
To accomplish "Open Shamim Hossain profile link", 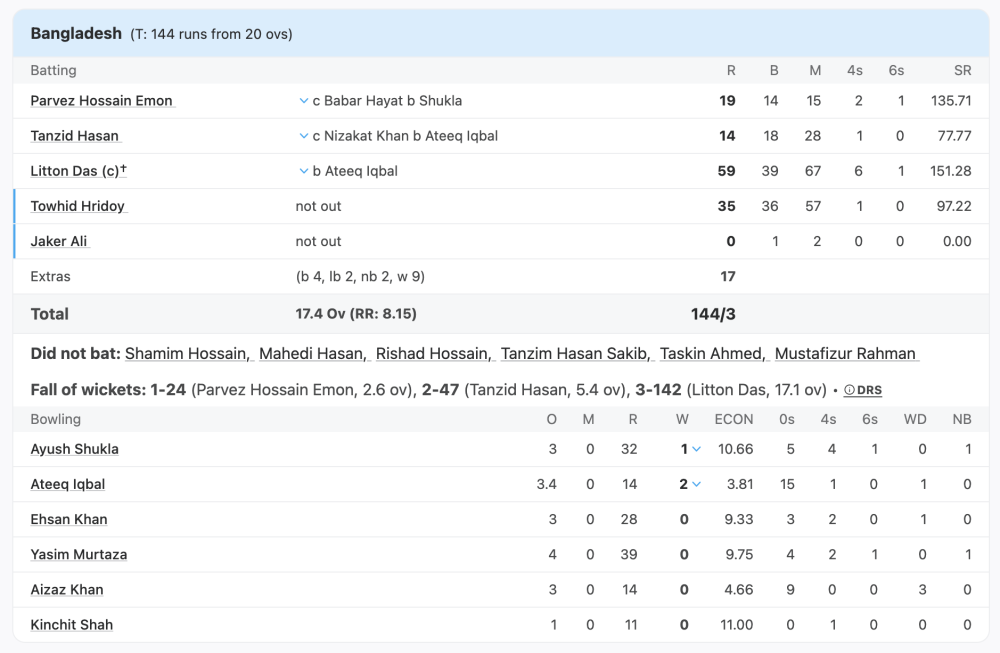I will click(x=186, y=353).
